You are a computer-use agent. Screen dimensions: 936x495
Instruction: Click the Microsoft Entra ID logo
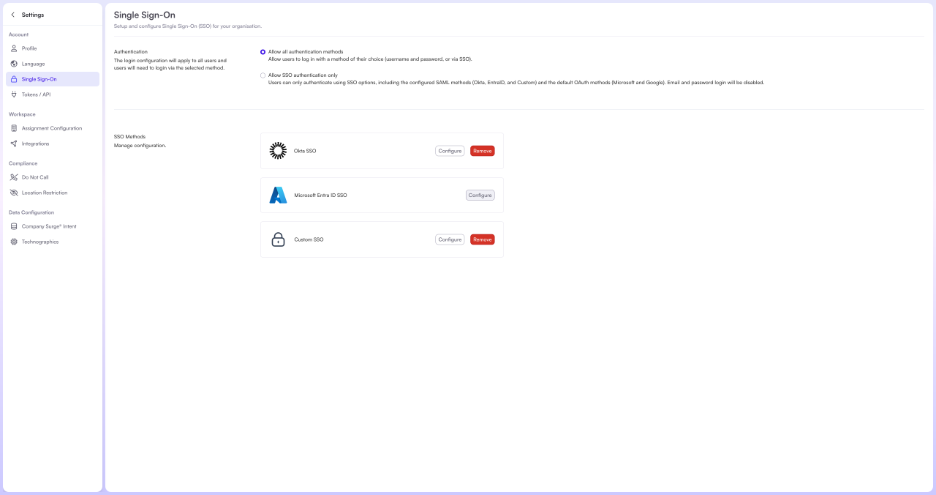278,195
